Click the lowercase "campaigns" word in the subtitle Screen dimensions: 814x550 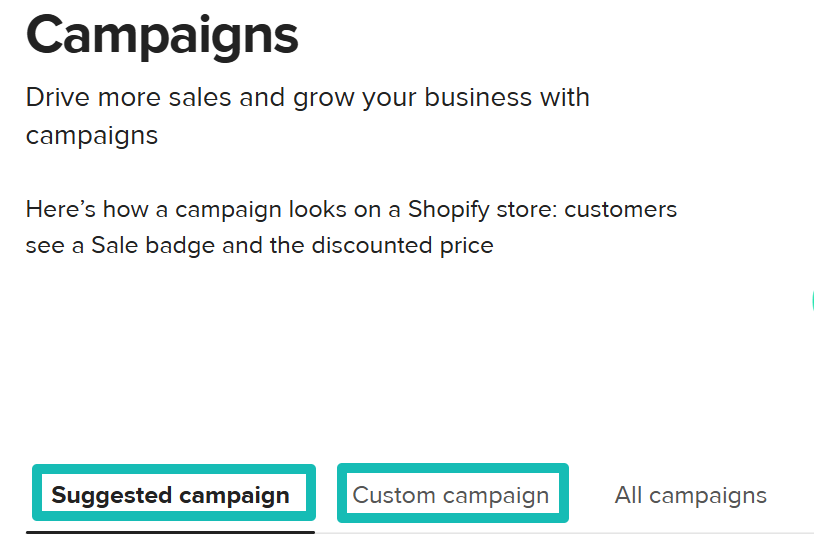(92, 135)
